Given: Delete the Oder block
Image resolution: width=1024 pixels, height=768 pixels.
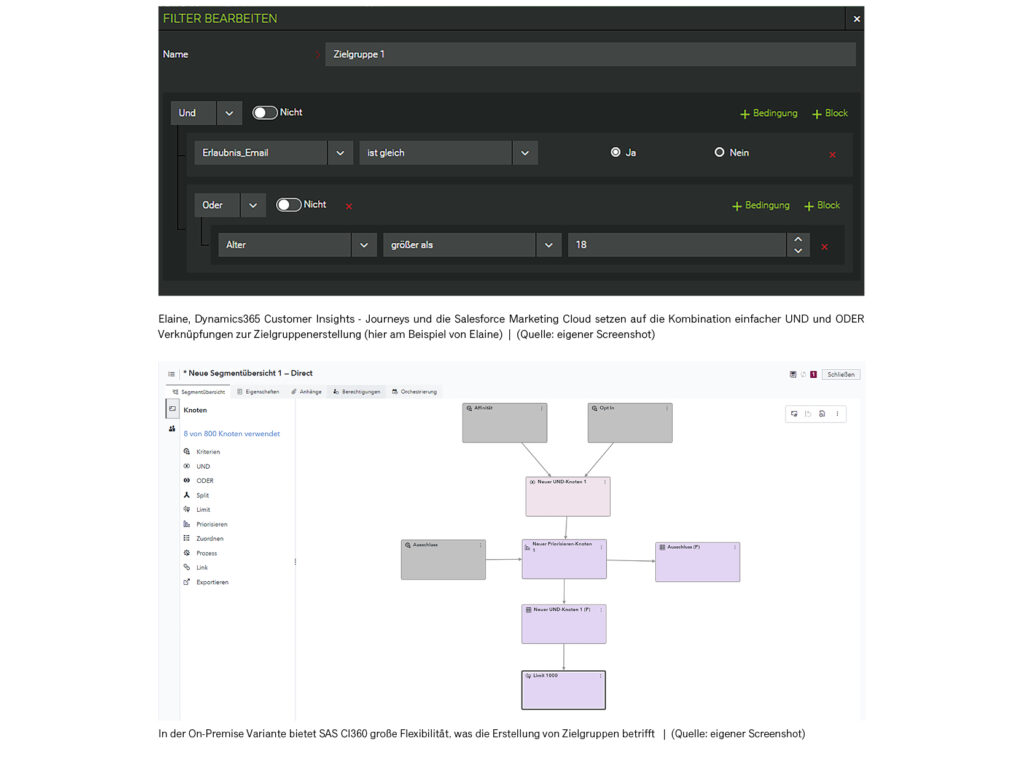Looking at the screenshot, I should (349, 206).
